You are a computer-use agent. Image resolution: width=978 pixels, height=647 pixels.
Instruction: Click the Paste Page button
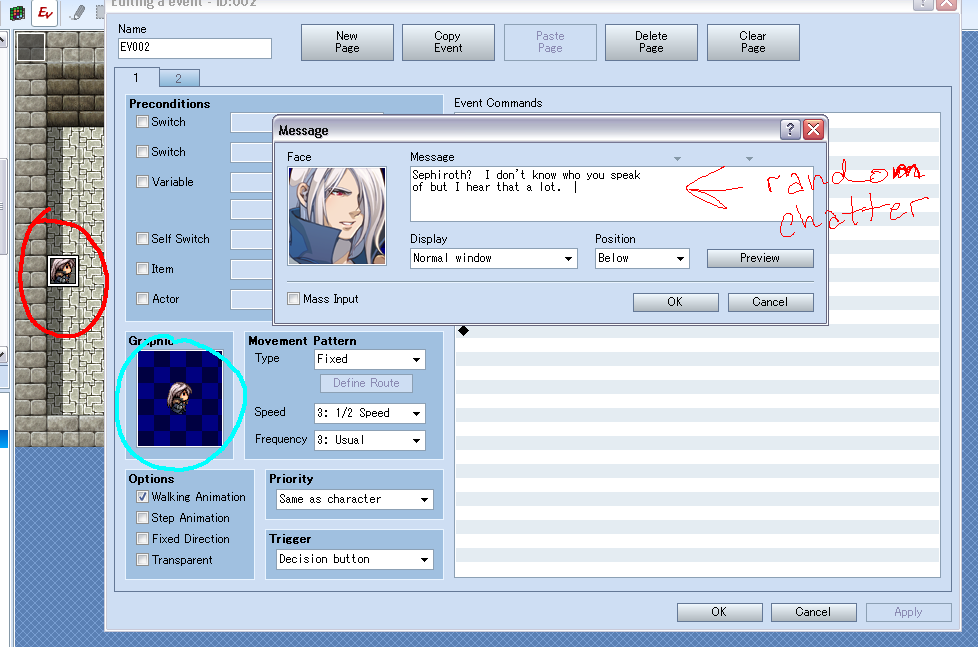[x=550, y=42]
